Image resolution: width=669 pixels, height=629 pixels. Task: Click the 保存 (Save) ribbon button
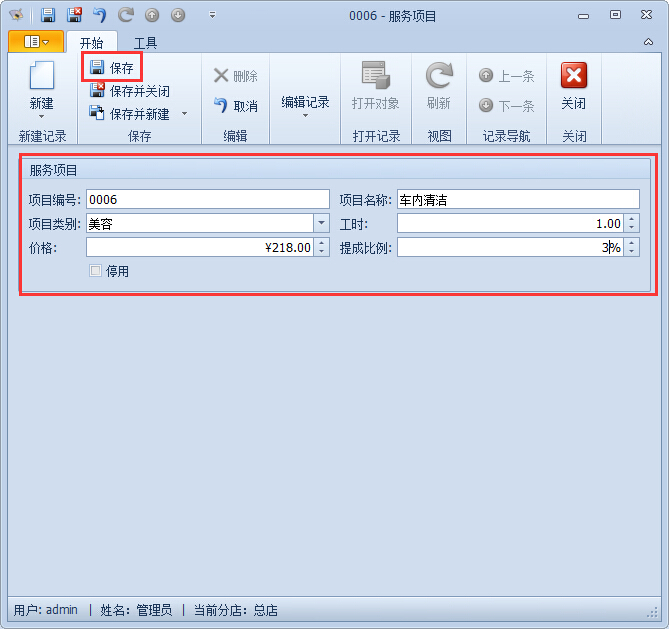tap(111, 68)
